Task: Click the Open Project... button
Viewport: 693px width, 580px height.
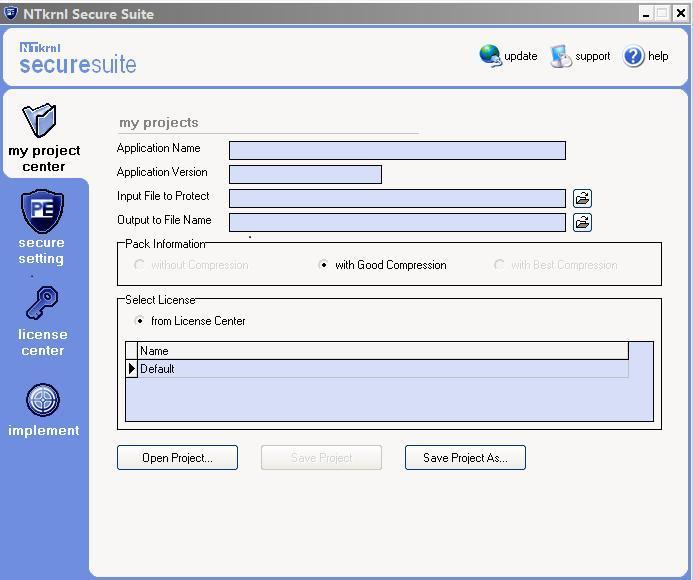Action: pos(177,458)
